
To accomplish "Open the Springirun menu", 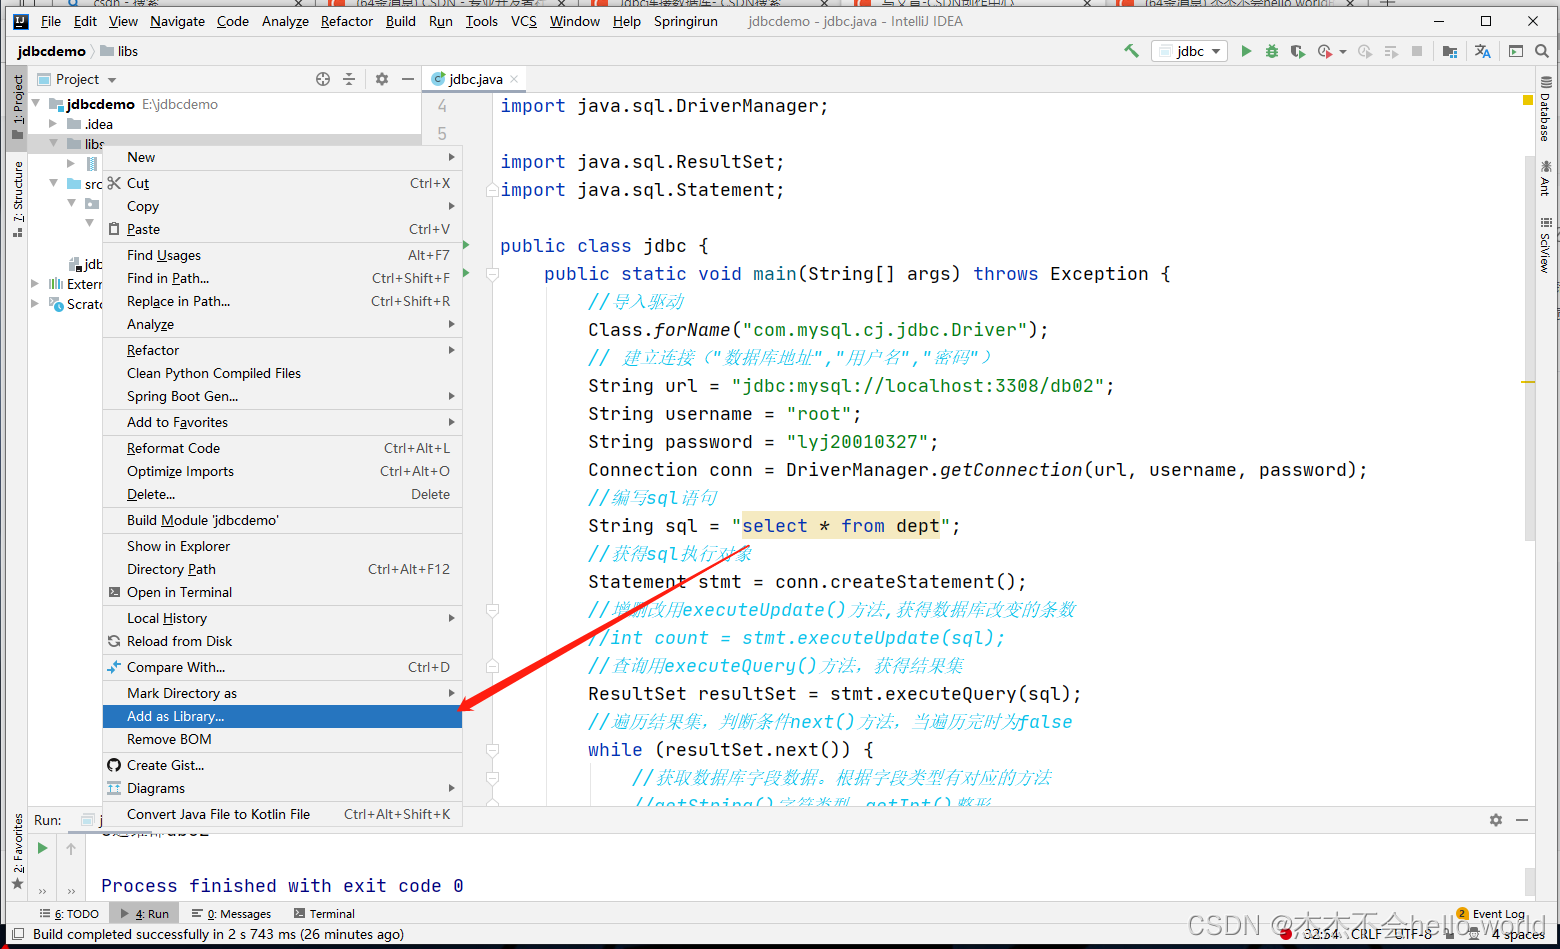I will click(x=686, y=21).
